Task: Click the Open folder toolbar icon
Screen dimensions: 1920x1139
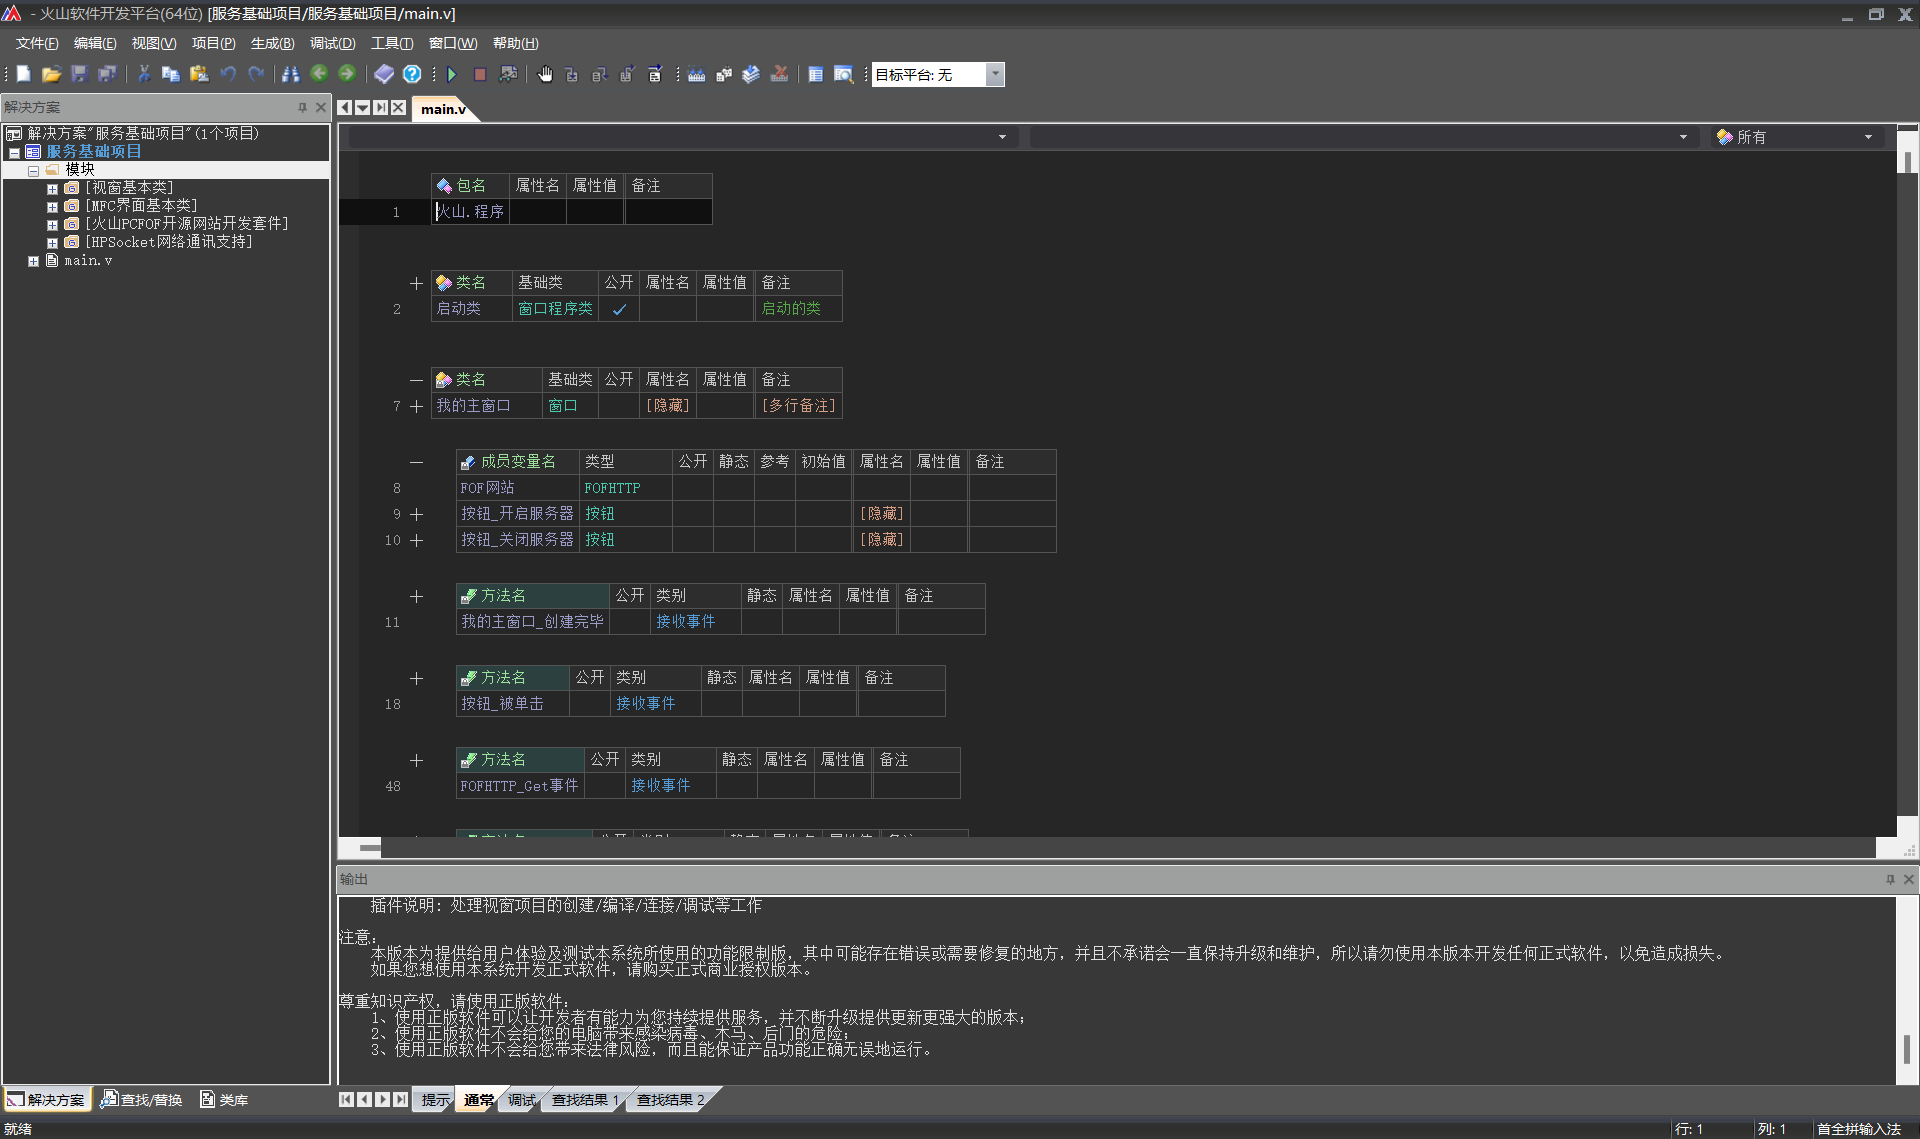Action: pyautogui.click(x=51, y=74)
